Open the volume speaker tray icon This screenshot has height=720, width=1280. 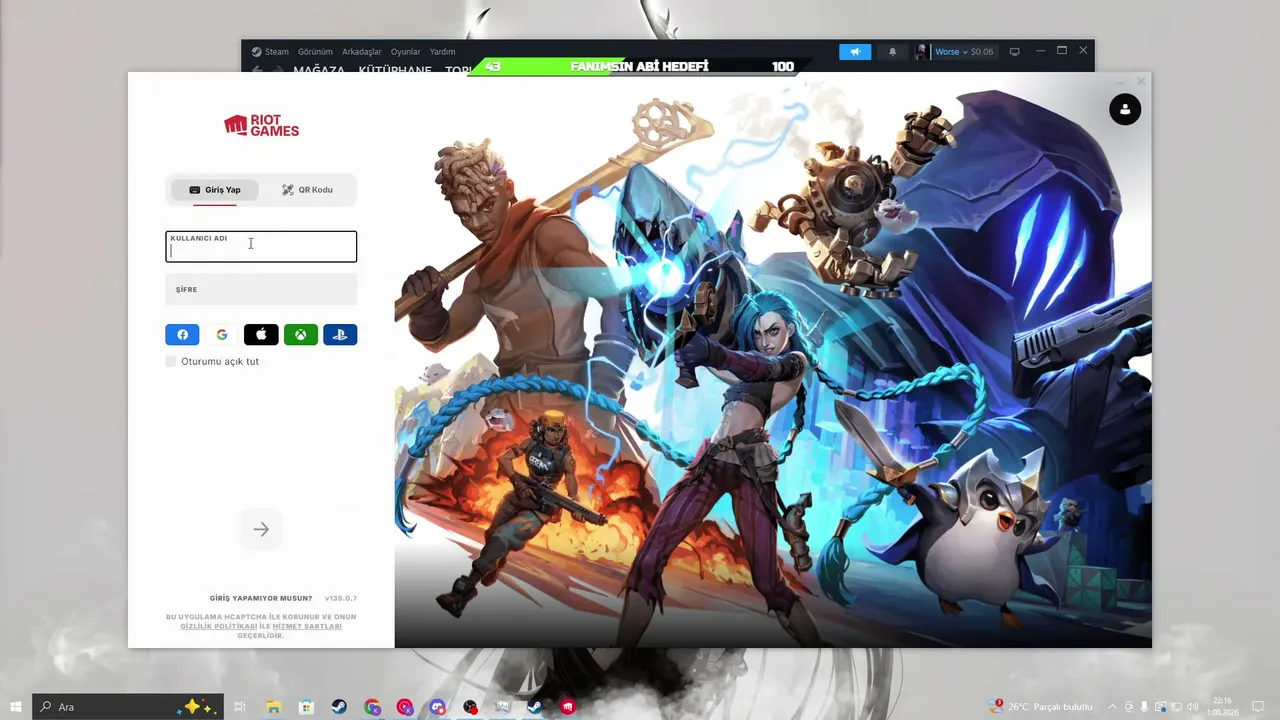(x=1192, y=707)
